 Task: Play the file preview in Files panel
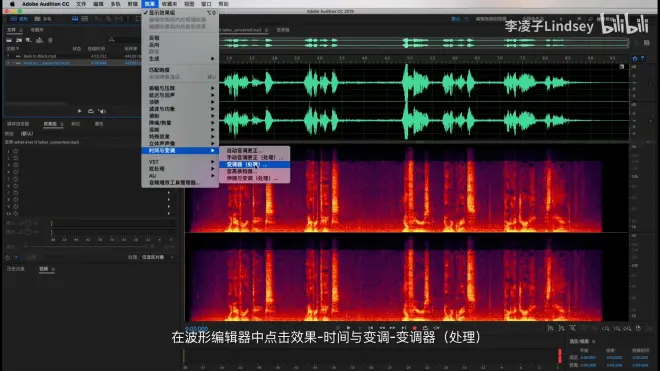point(80,111)
